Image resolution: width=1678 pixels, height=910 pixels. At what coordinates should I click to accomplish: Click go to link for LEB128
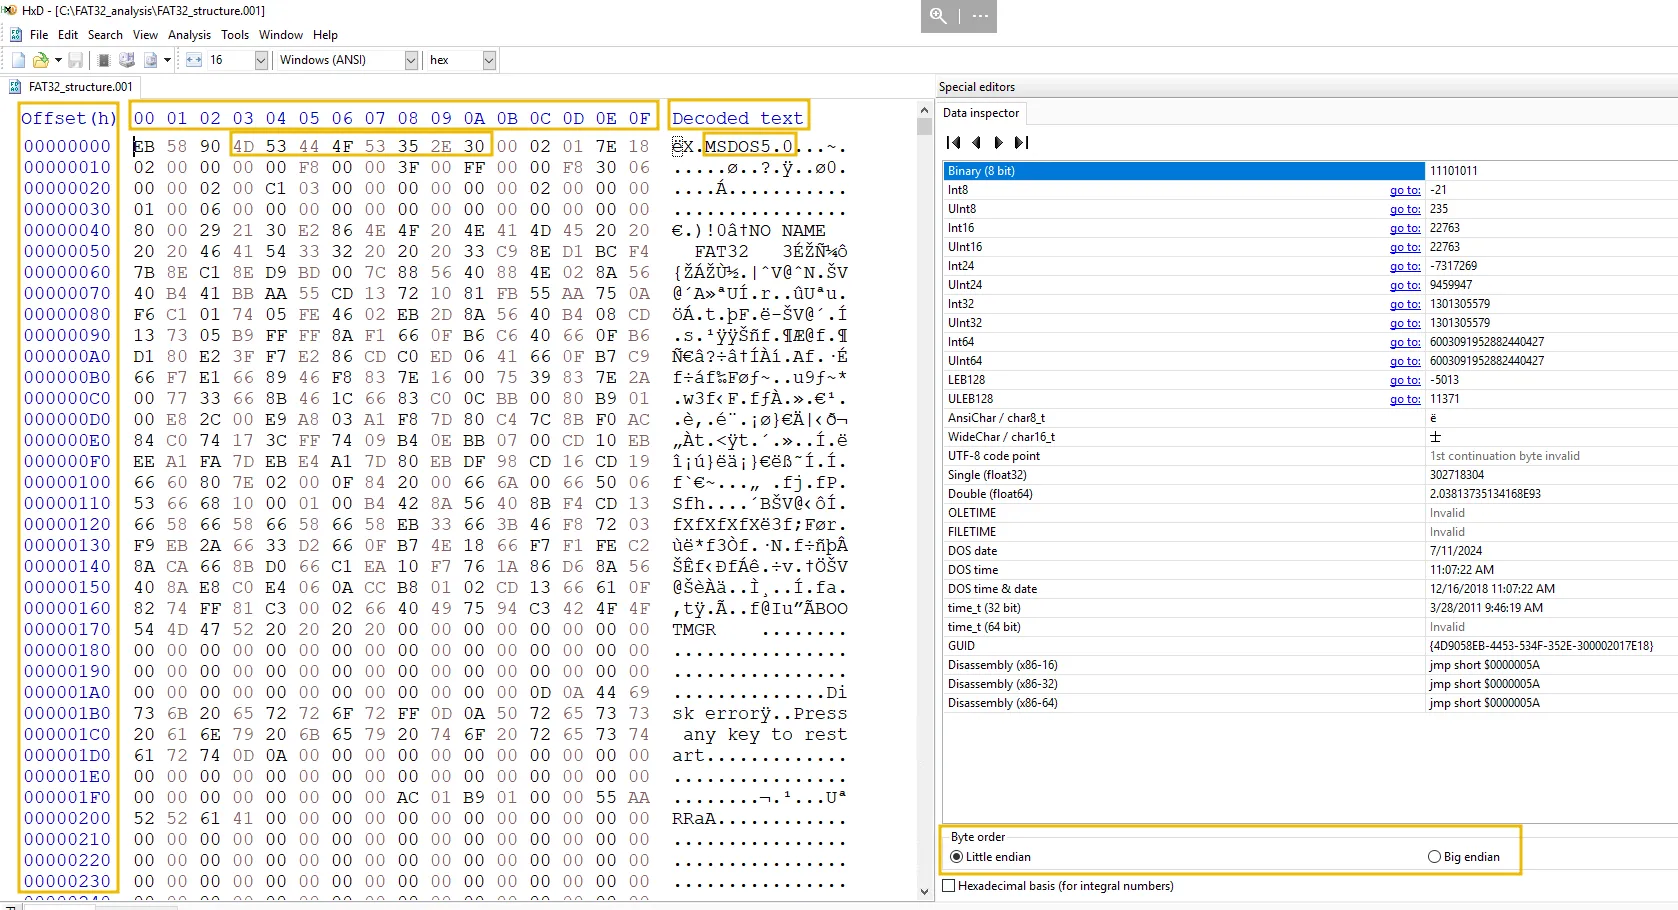coord(1405,380)
